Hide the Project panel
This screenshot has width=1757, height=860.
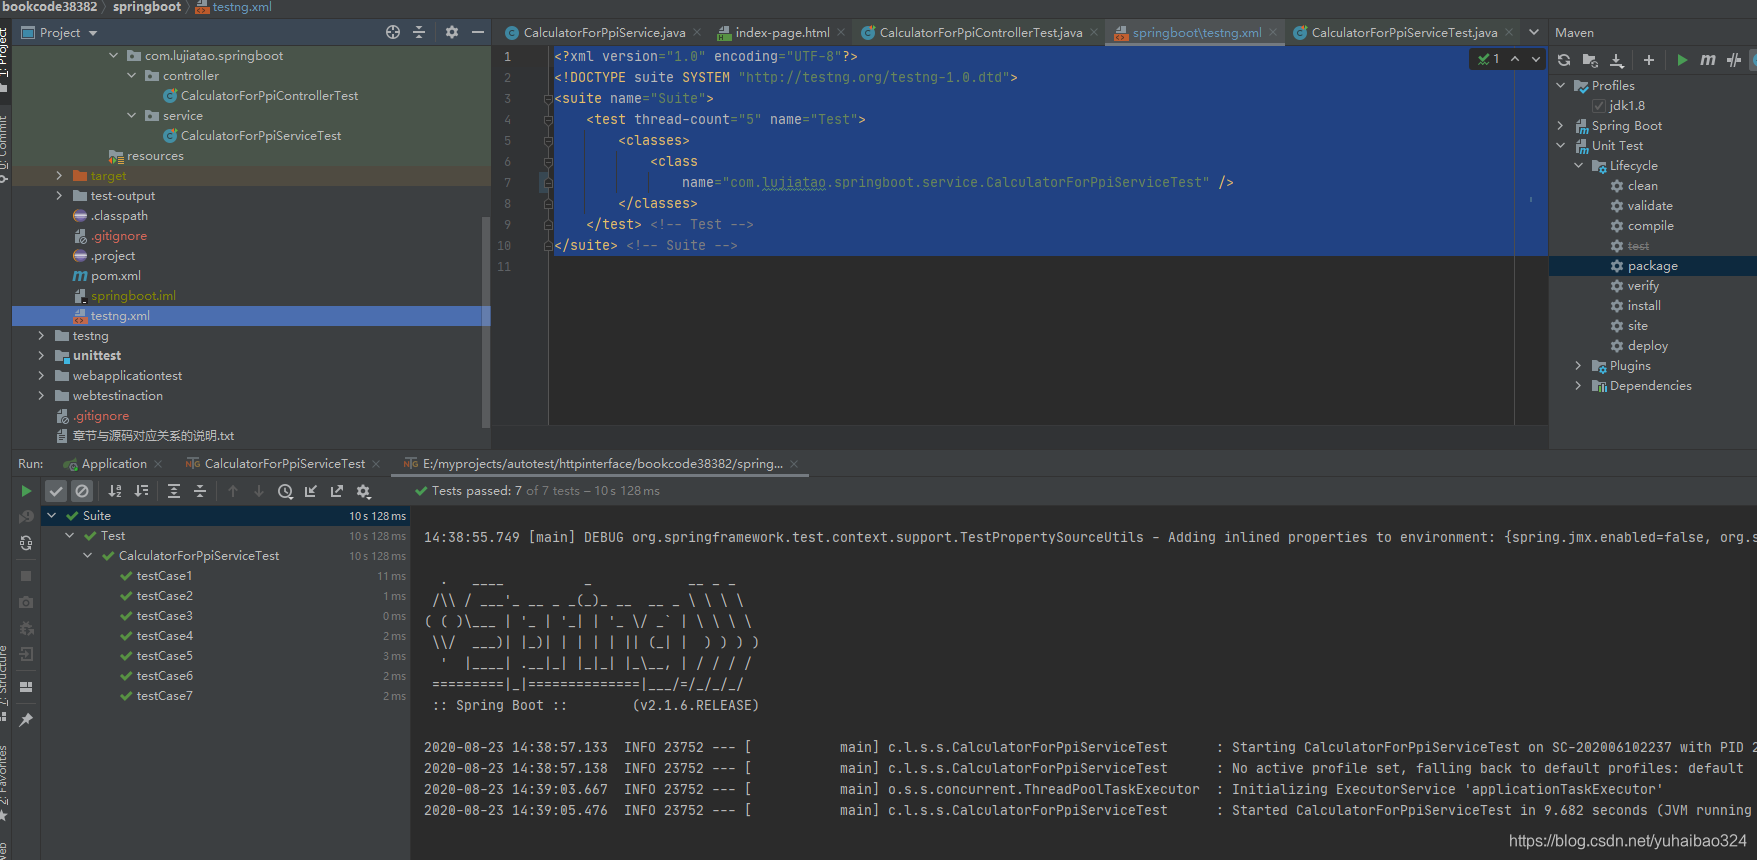(478, 32)
